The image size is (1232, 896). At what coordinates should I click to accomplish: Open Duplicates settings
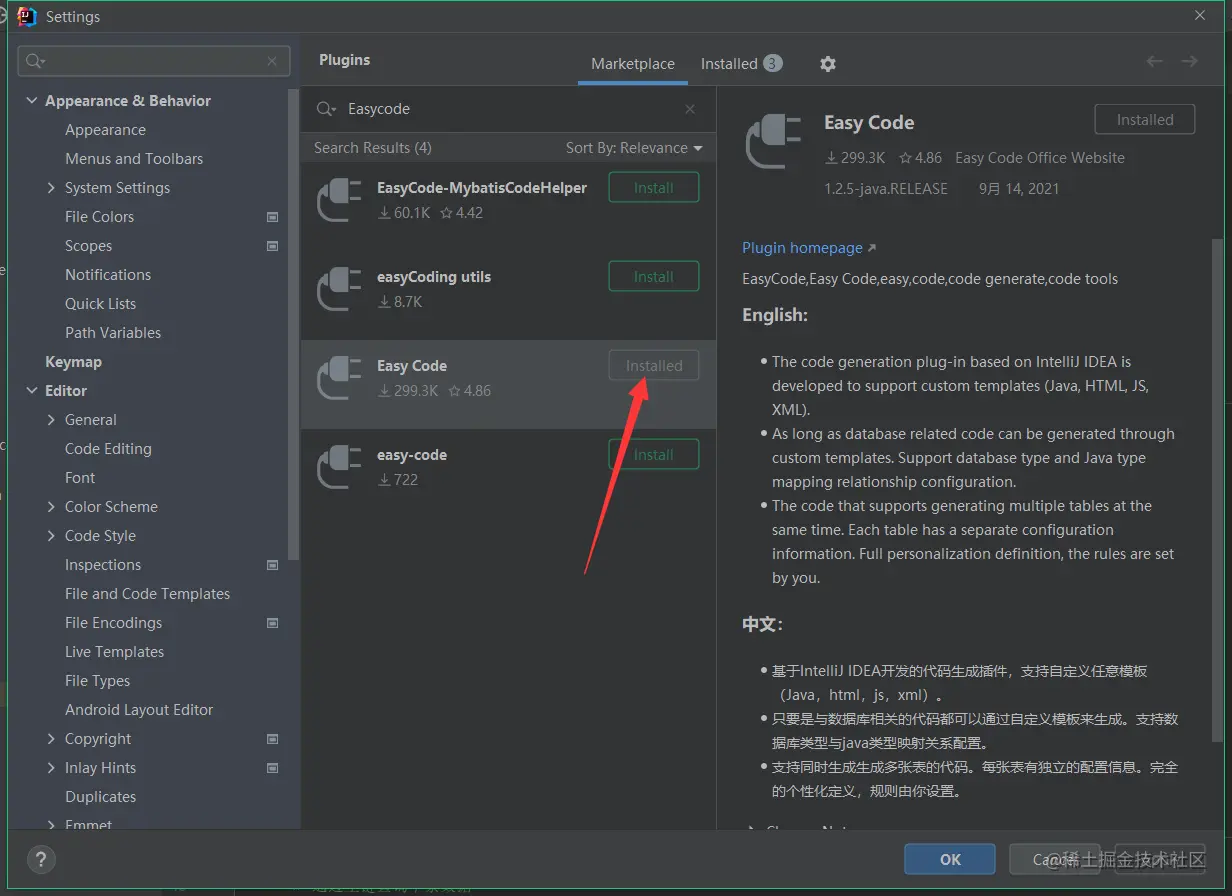(x=100, y=797)
